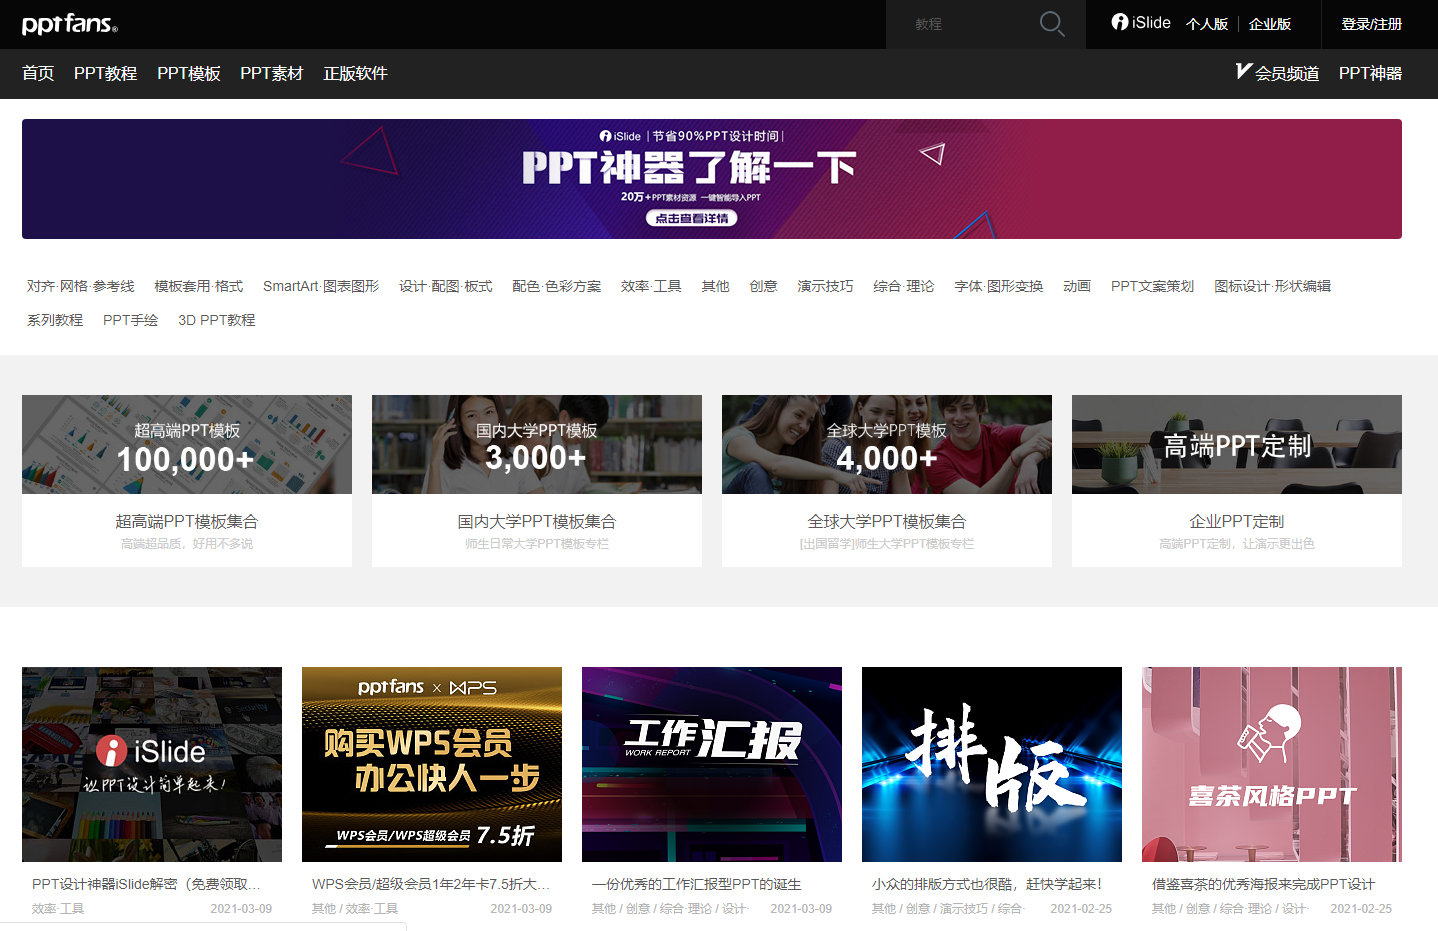Open 购买WPS会员 article thumbnail

432,764
